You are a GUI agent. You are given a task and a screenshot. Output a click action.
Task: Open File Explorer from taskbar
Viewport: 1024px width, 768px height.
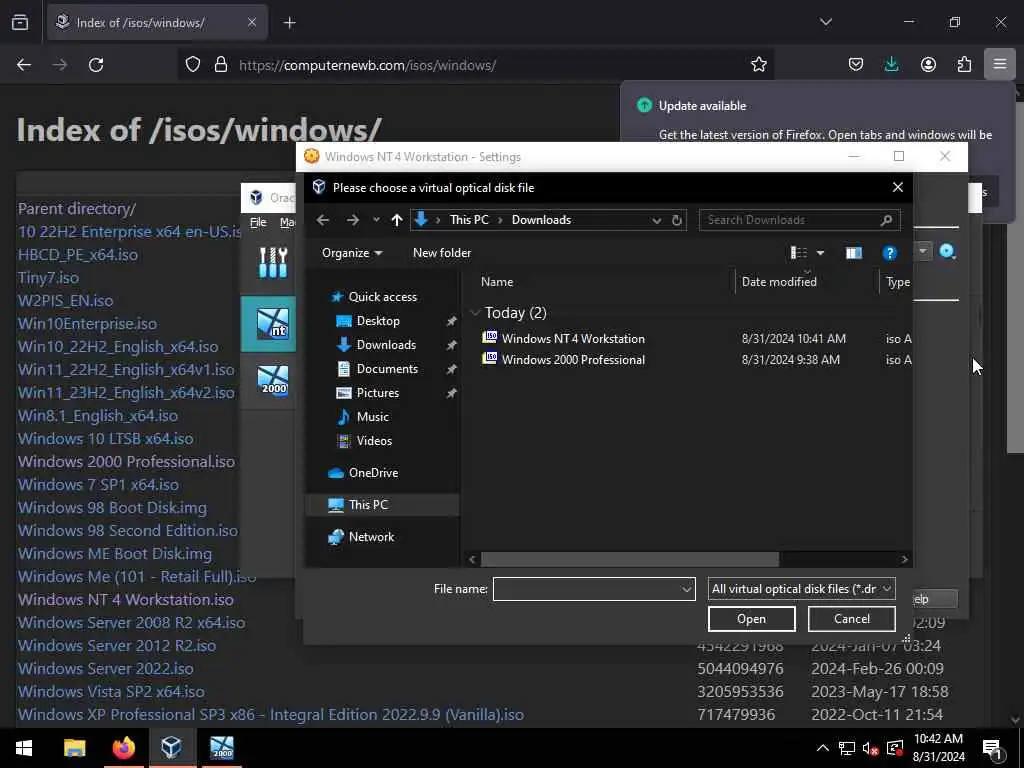(x=74, y=748)
